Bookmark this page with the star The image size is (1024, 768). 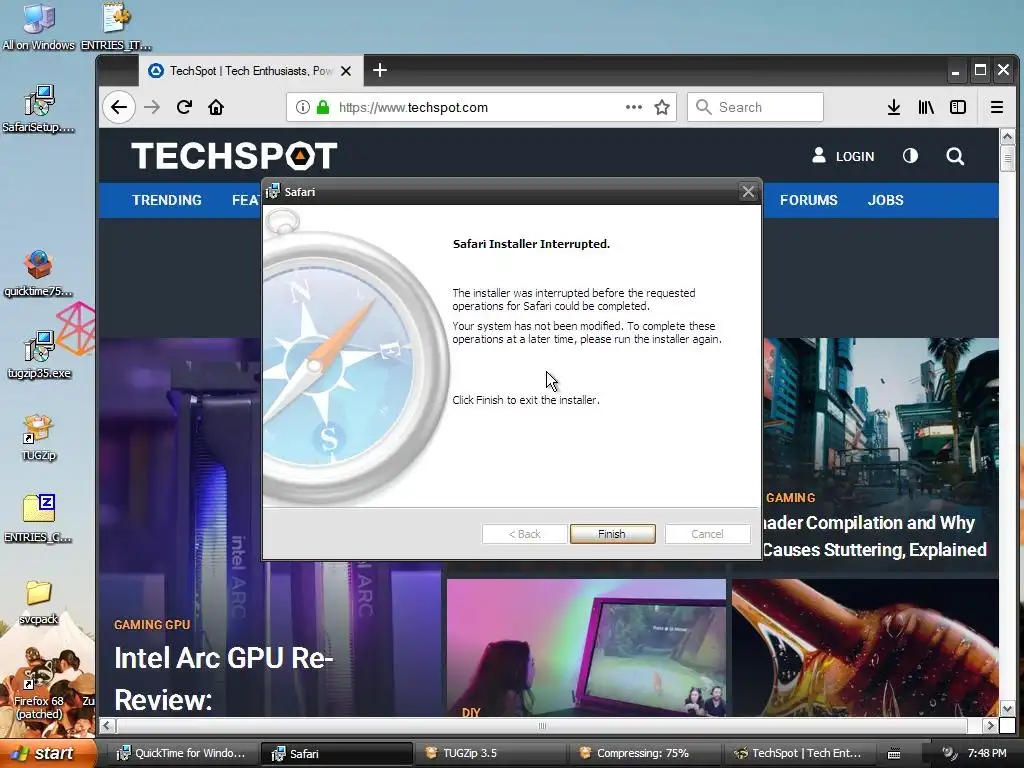(662, 107)
